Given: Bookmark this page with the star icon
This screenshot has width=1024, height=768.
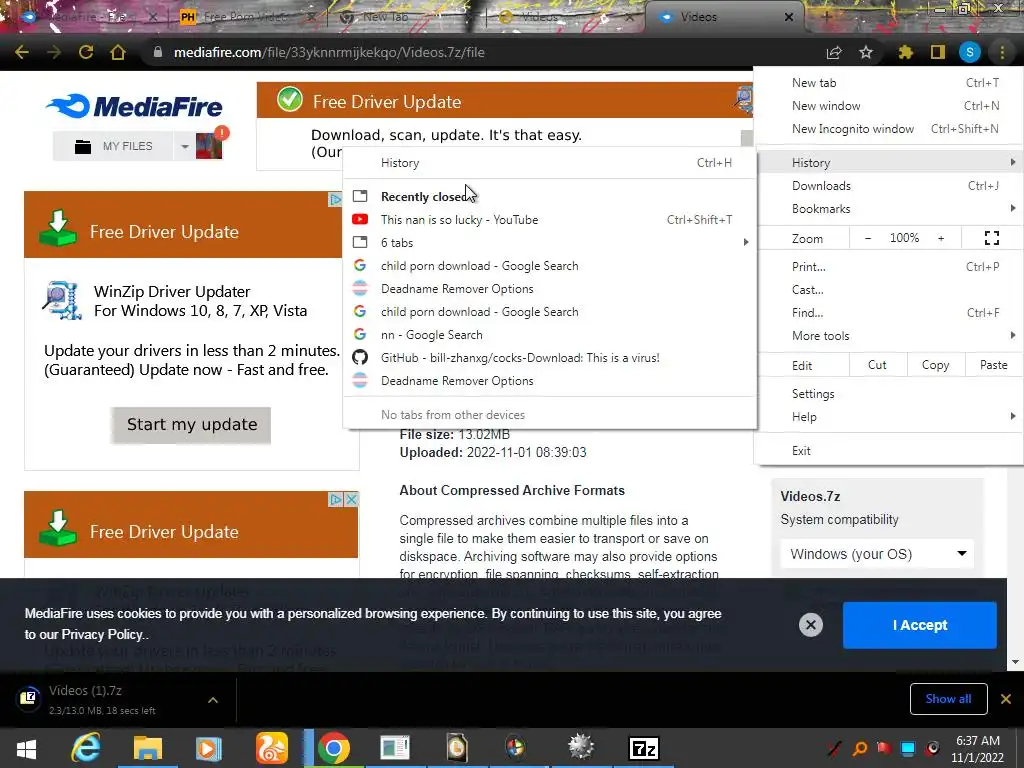Looking at the screenshot, I should (866, 52).
